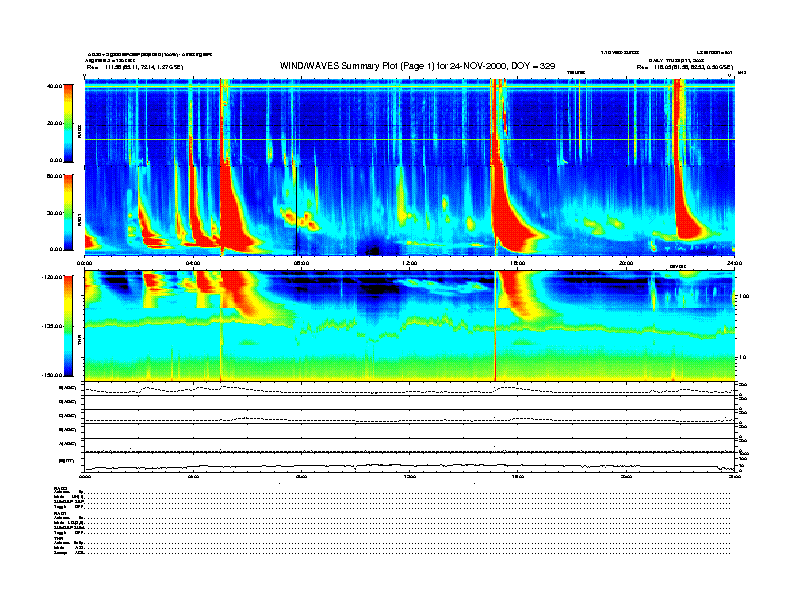Click the -150.00 value on TNR scale
The height and width of the screenshot is (612, 792).
pos(53,375)
